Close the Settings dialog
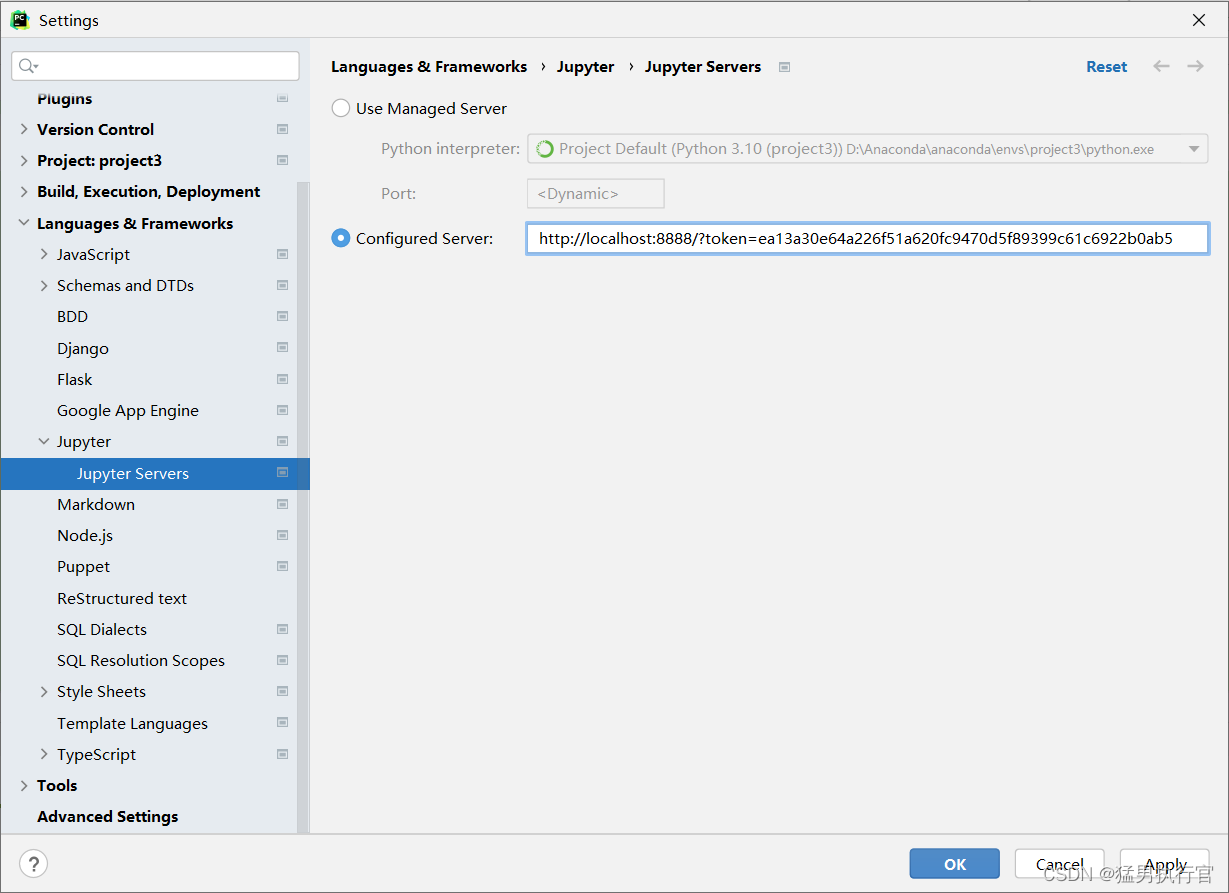The height and width of the screenshot is (893, 1229). click(x=1198, y=20)
